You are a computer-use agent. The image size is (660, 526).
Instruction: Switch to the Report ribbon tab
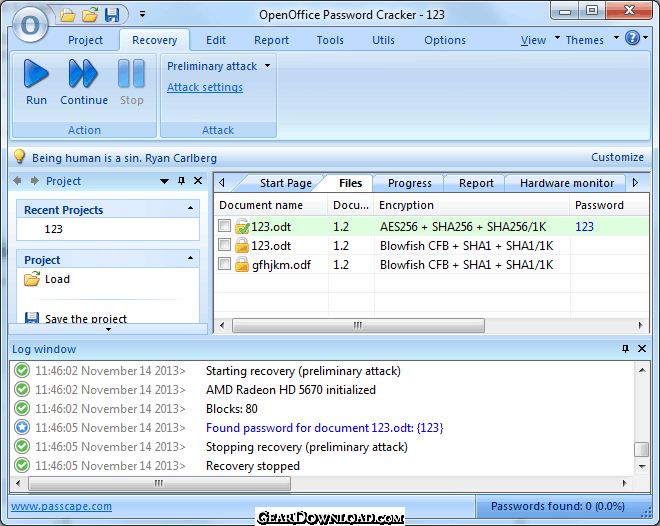(271, 40)
